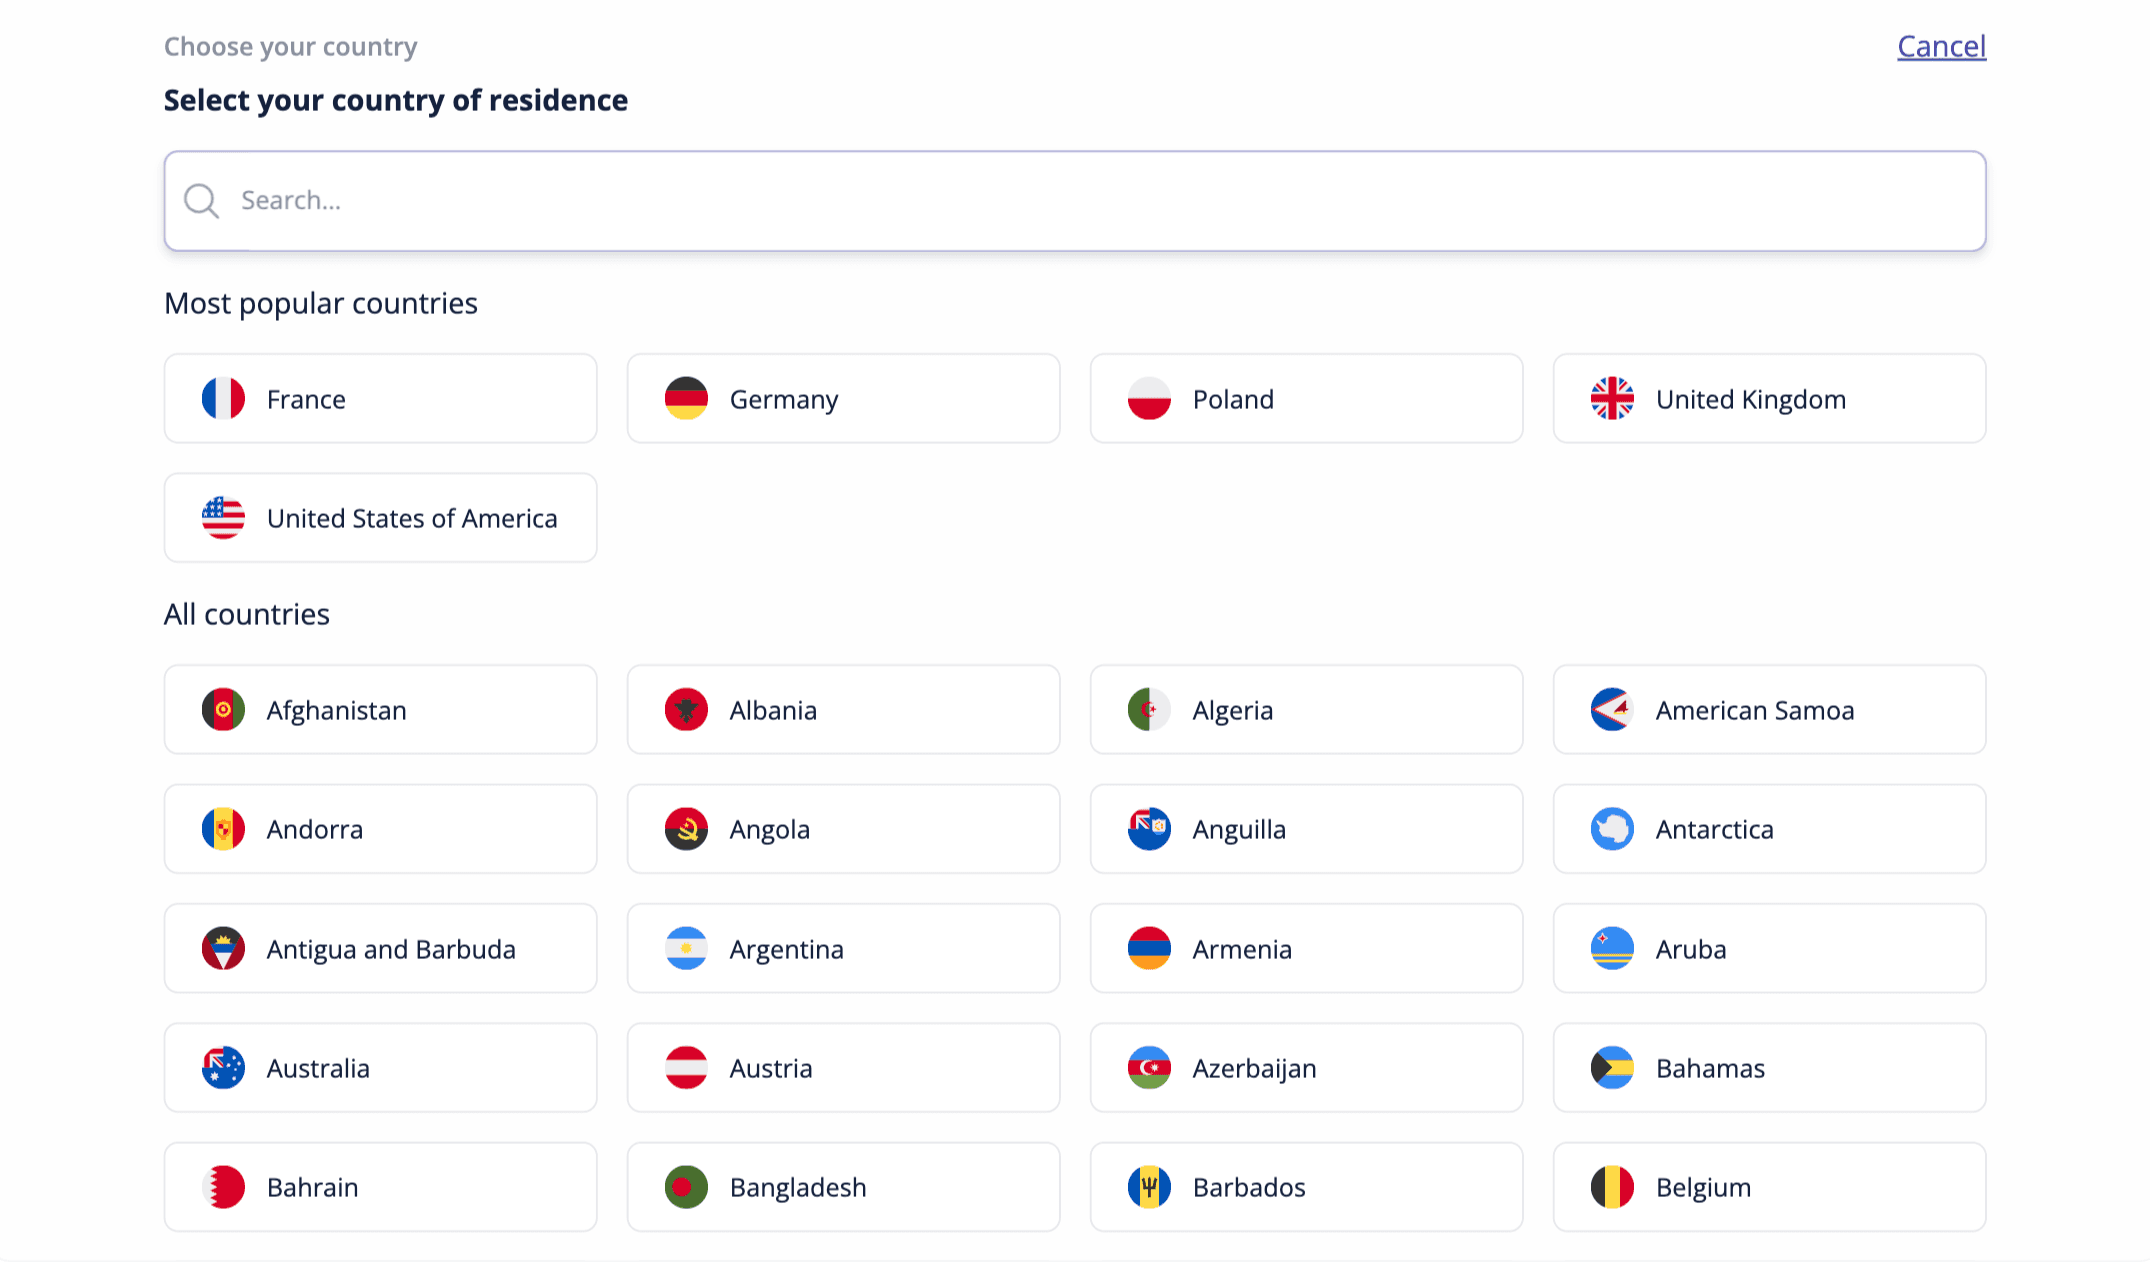The height and width of the screenshot is (1262, 2150).
Task: Pick Belgium as your country
Action: (1769, 1187)
